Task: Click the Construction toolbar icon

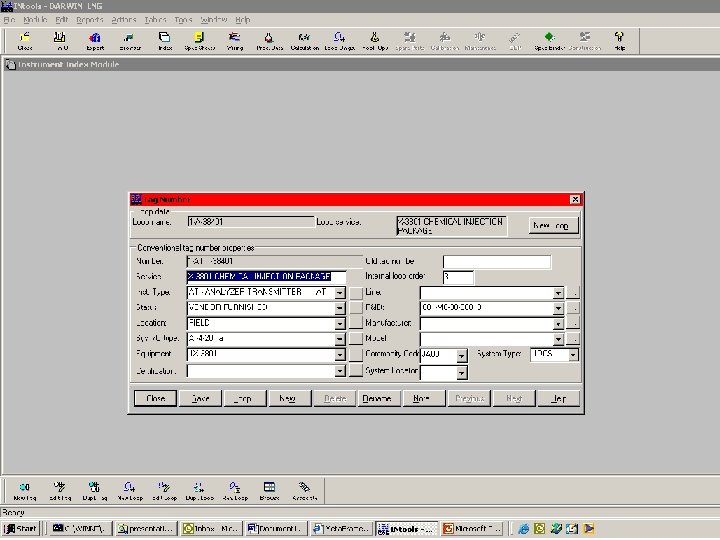Action: (x=585, y=41)
